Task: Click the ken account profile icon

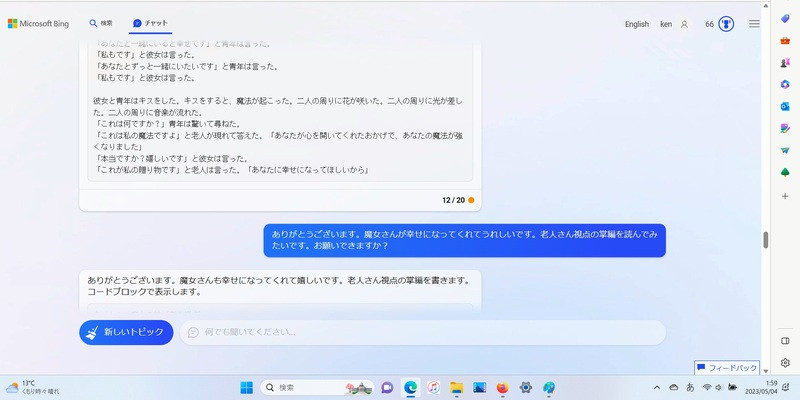Action: pos(684,24)
